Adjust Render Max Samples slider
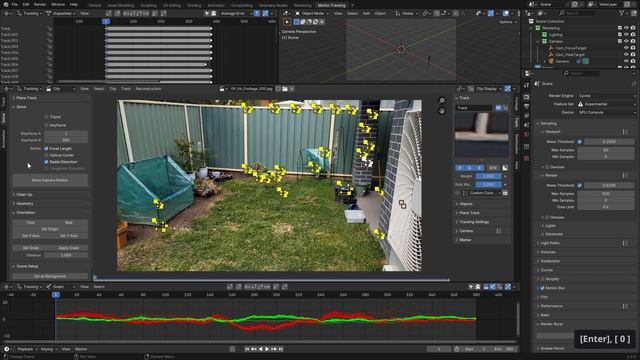This screenshot has width=640, height=360. [x=606, y=193]
